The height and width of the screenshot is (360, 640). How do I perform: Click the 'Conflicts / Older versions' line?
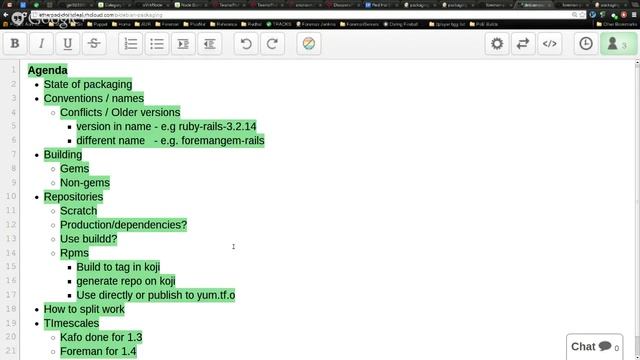(x=120, y=112)
